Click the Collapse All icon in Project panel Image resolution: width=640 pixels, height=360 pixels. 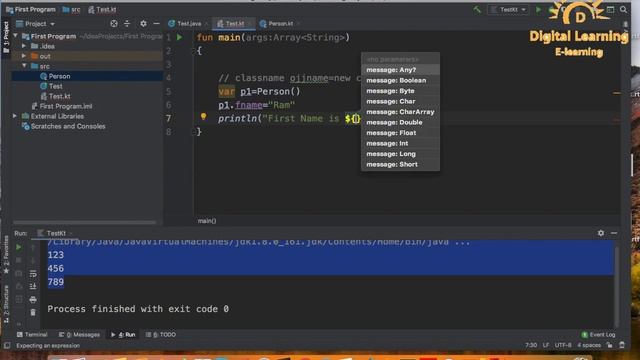[127, 24]
